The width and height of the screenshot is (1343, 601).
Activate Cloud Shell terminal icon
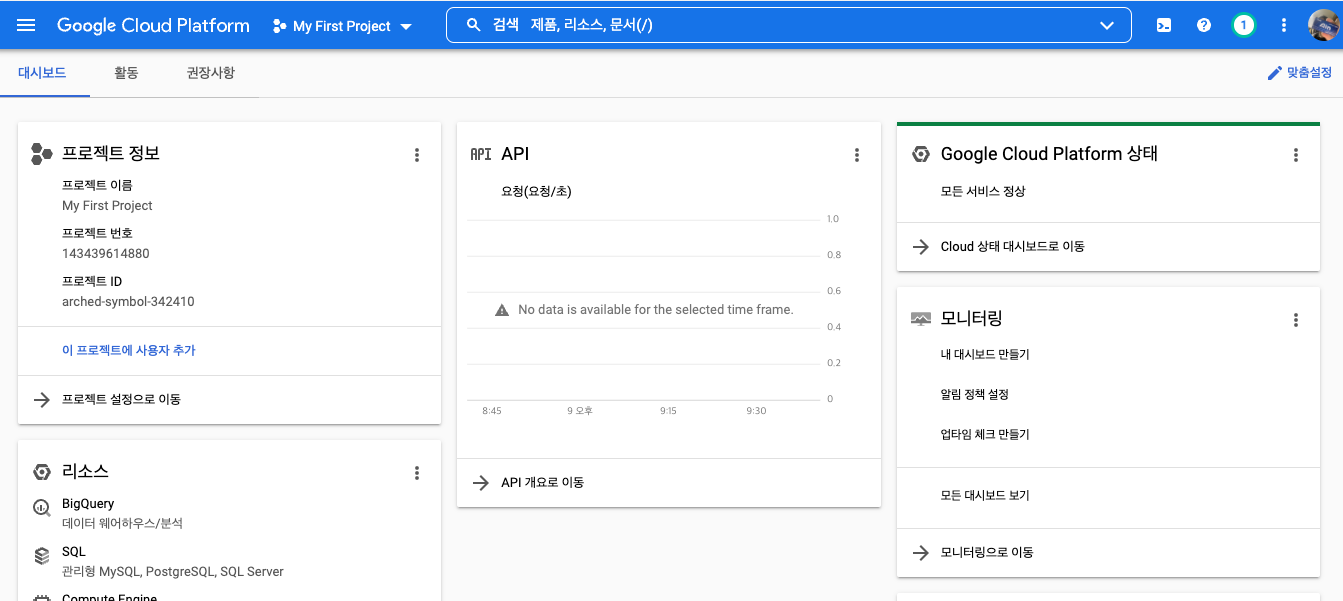[x=1164, y=26]
